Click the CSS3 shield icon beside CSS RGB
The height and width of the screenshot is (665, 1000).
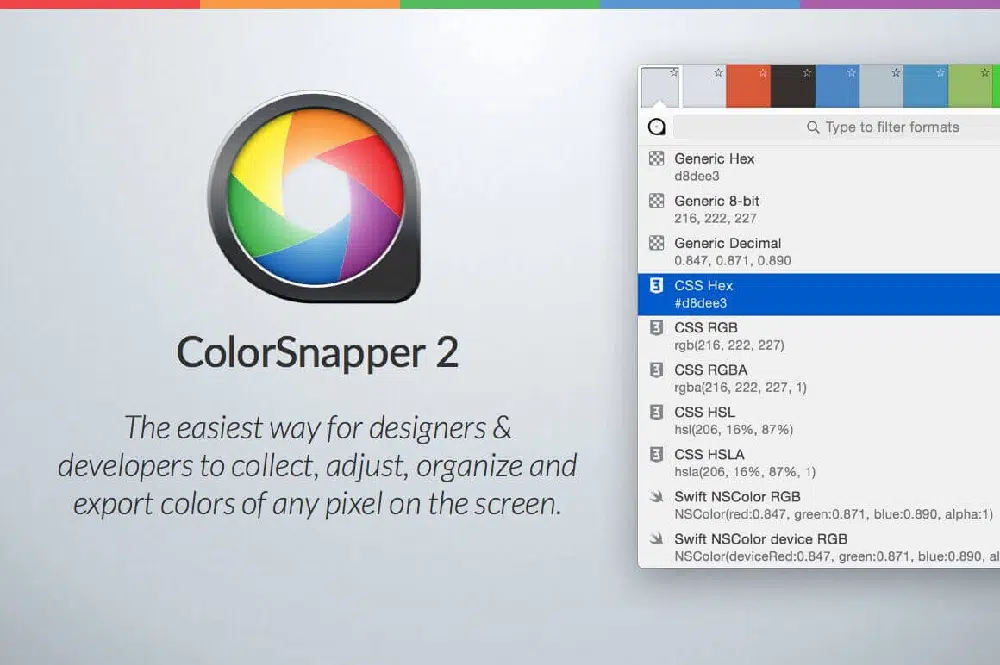point(657,328)
